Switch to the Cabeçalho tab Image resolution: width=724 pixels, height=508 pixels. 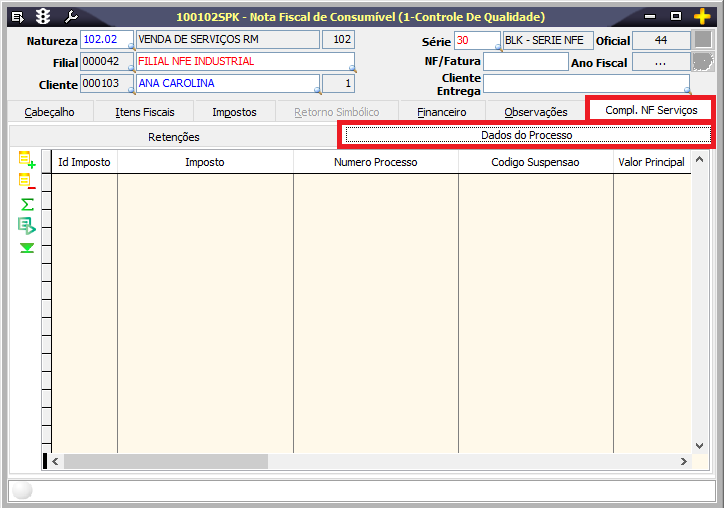pyautogui.click(x=50, y=112)
